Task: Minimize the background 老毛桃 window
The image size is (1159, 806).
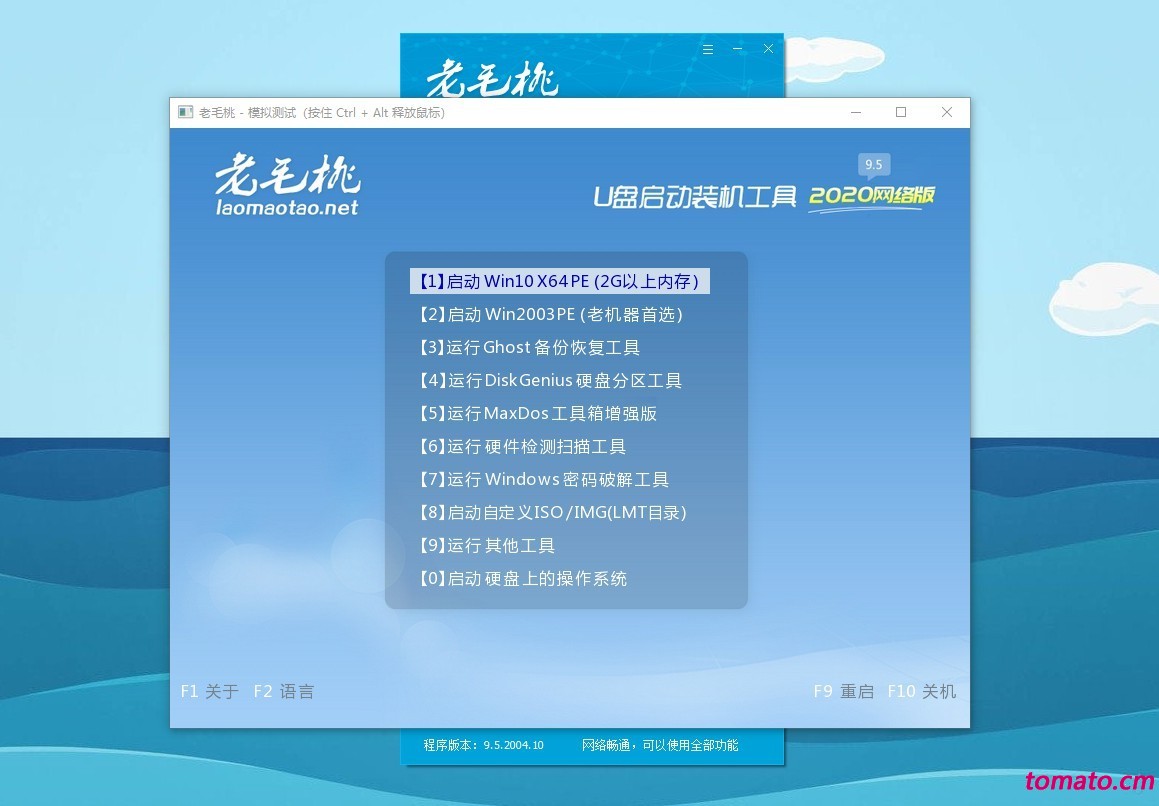Action: pos(738,49)
